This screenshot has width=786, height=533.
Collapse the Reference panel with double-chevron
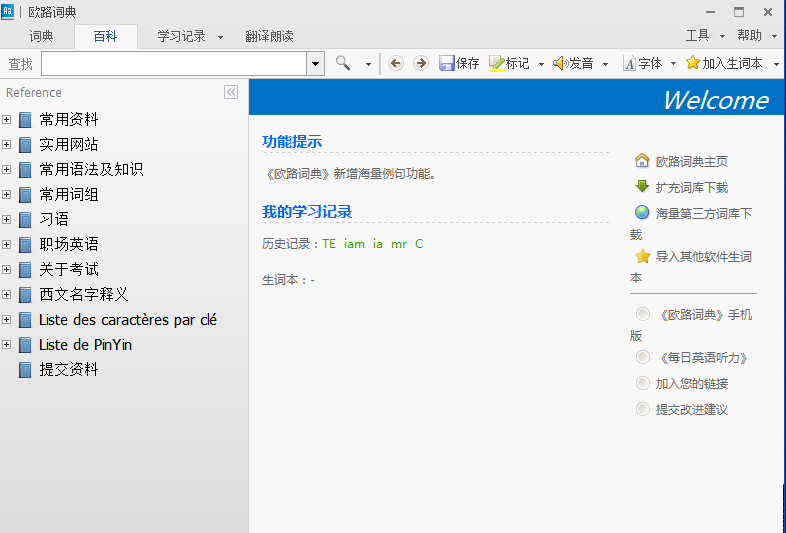(x=231, y=92)
